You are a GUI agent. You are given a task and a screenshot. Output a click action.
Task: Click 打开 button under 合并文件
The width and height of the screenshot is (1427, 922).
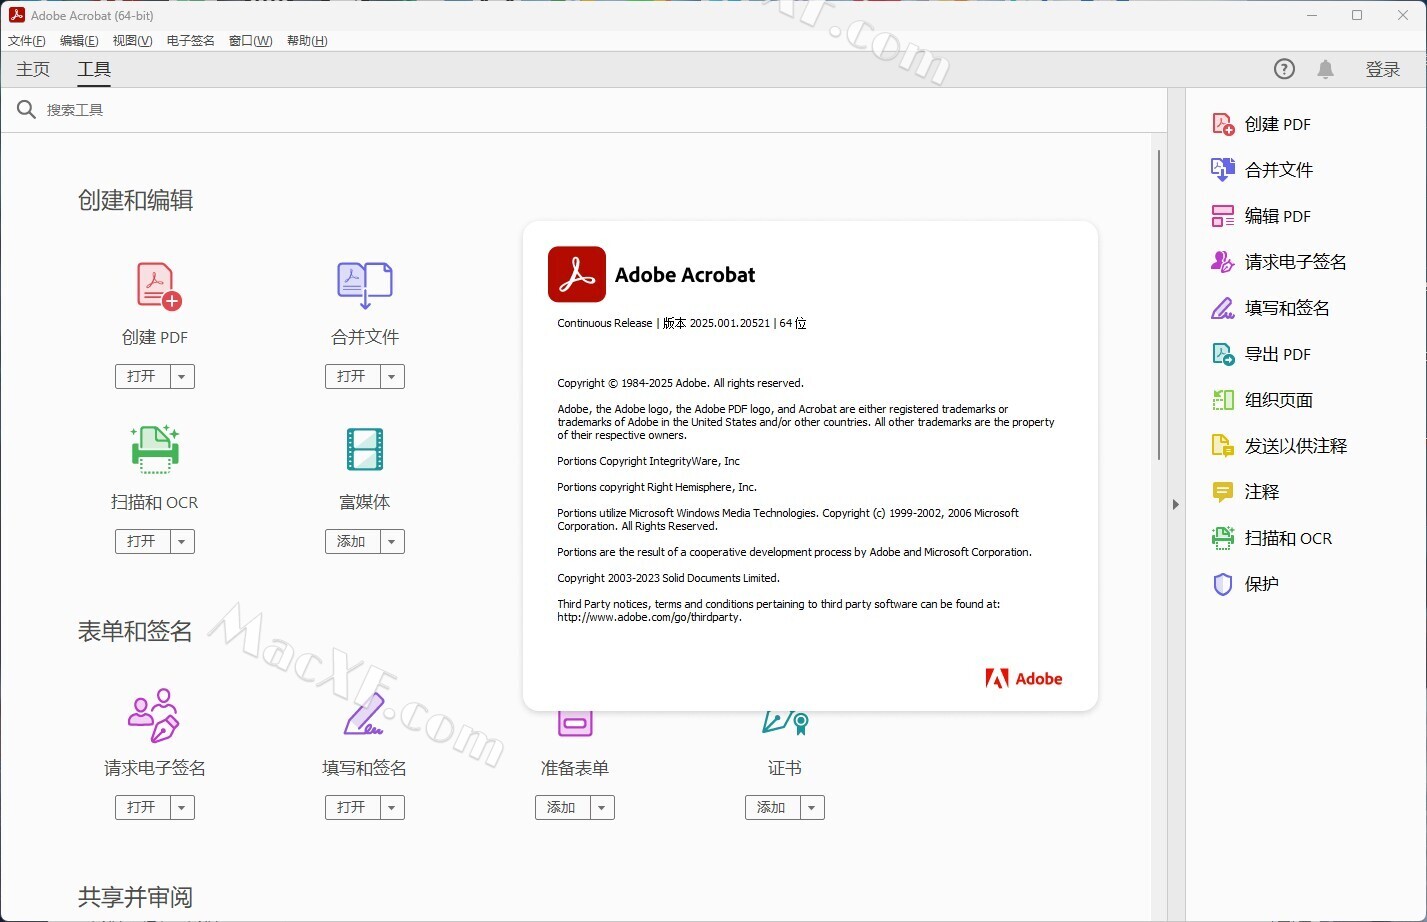[352, 377]
